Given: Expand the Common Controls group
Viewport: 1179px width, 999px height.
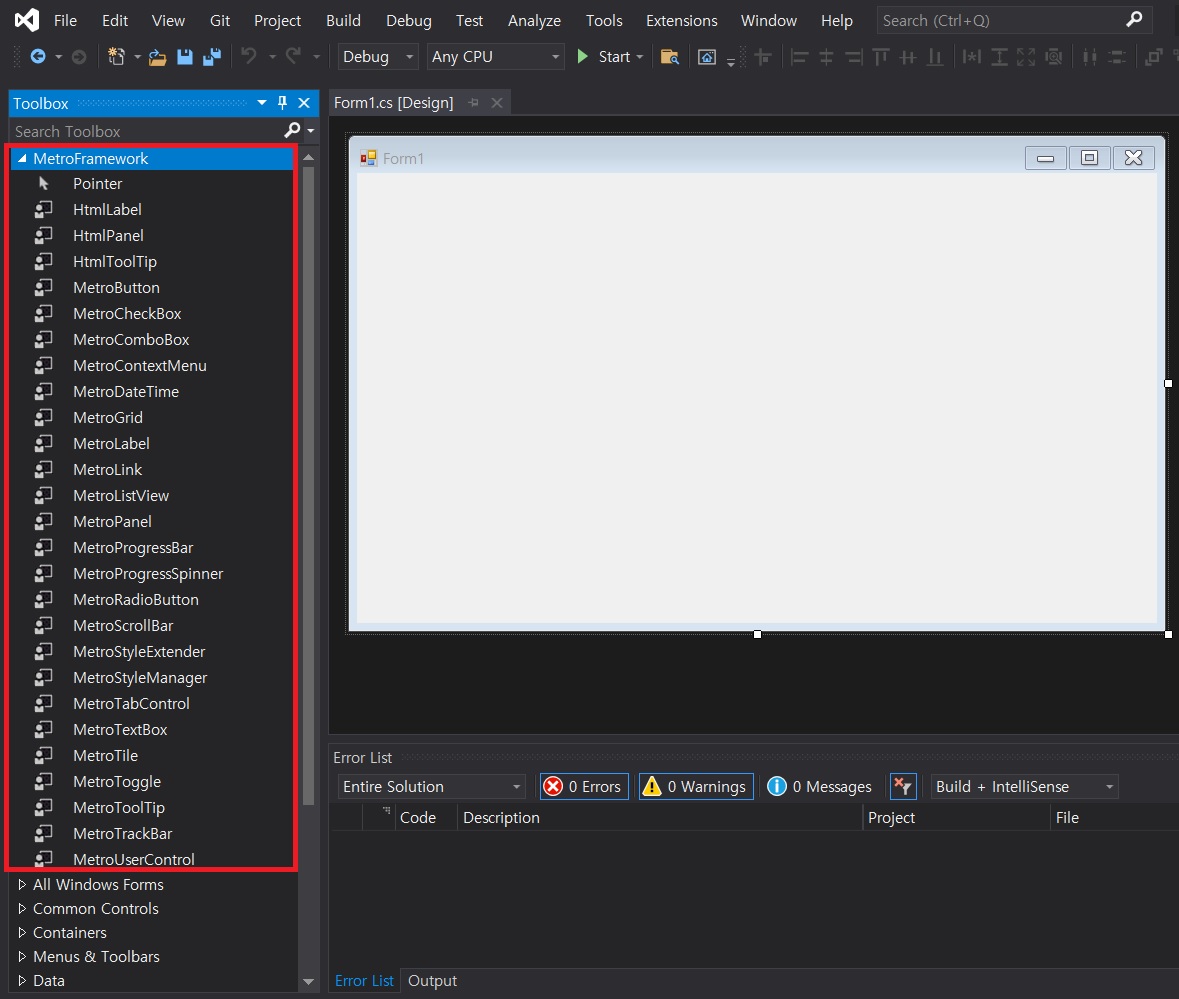Looking at the screenshot, I should click(22, 909).
